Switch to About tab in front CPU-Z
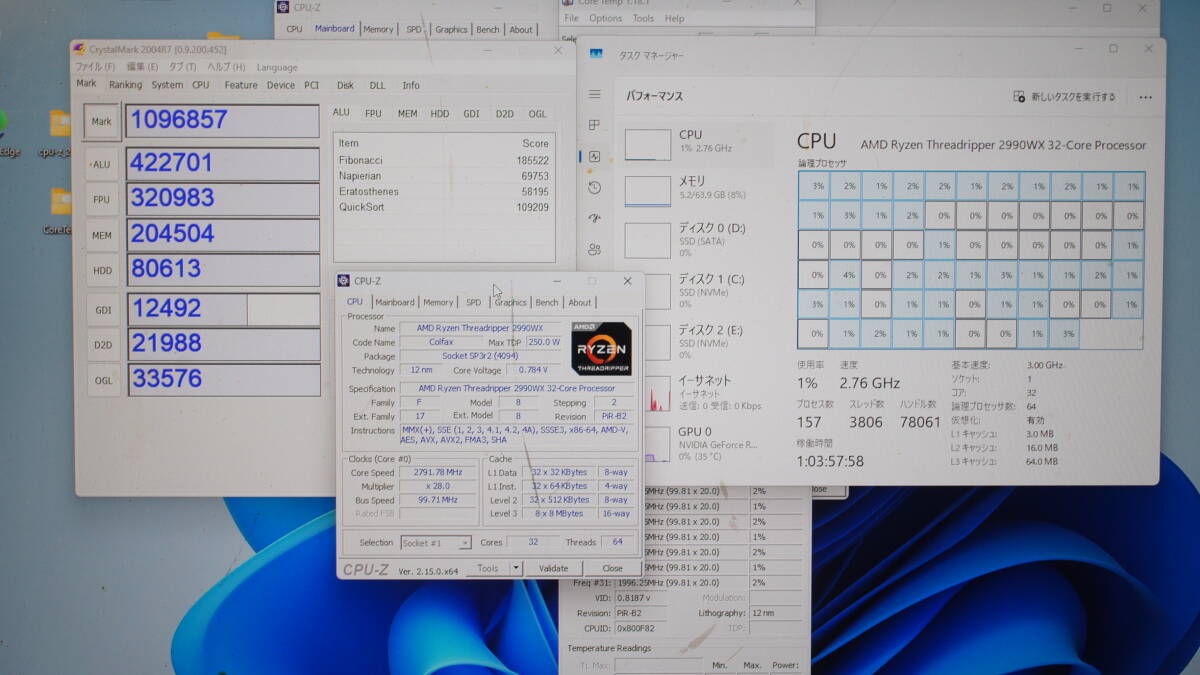1200x675 pixels. click(580, 302)
